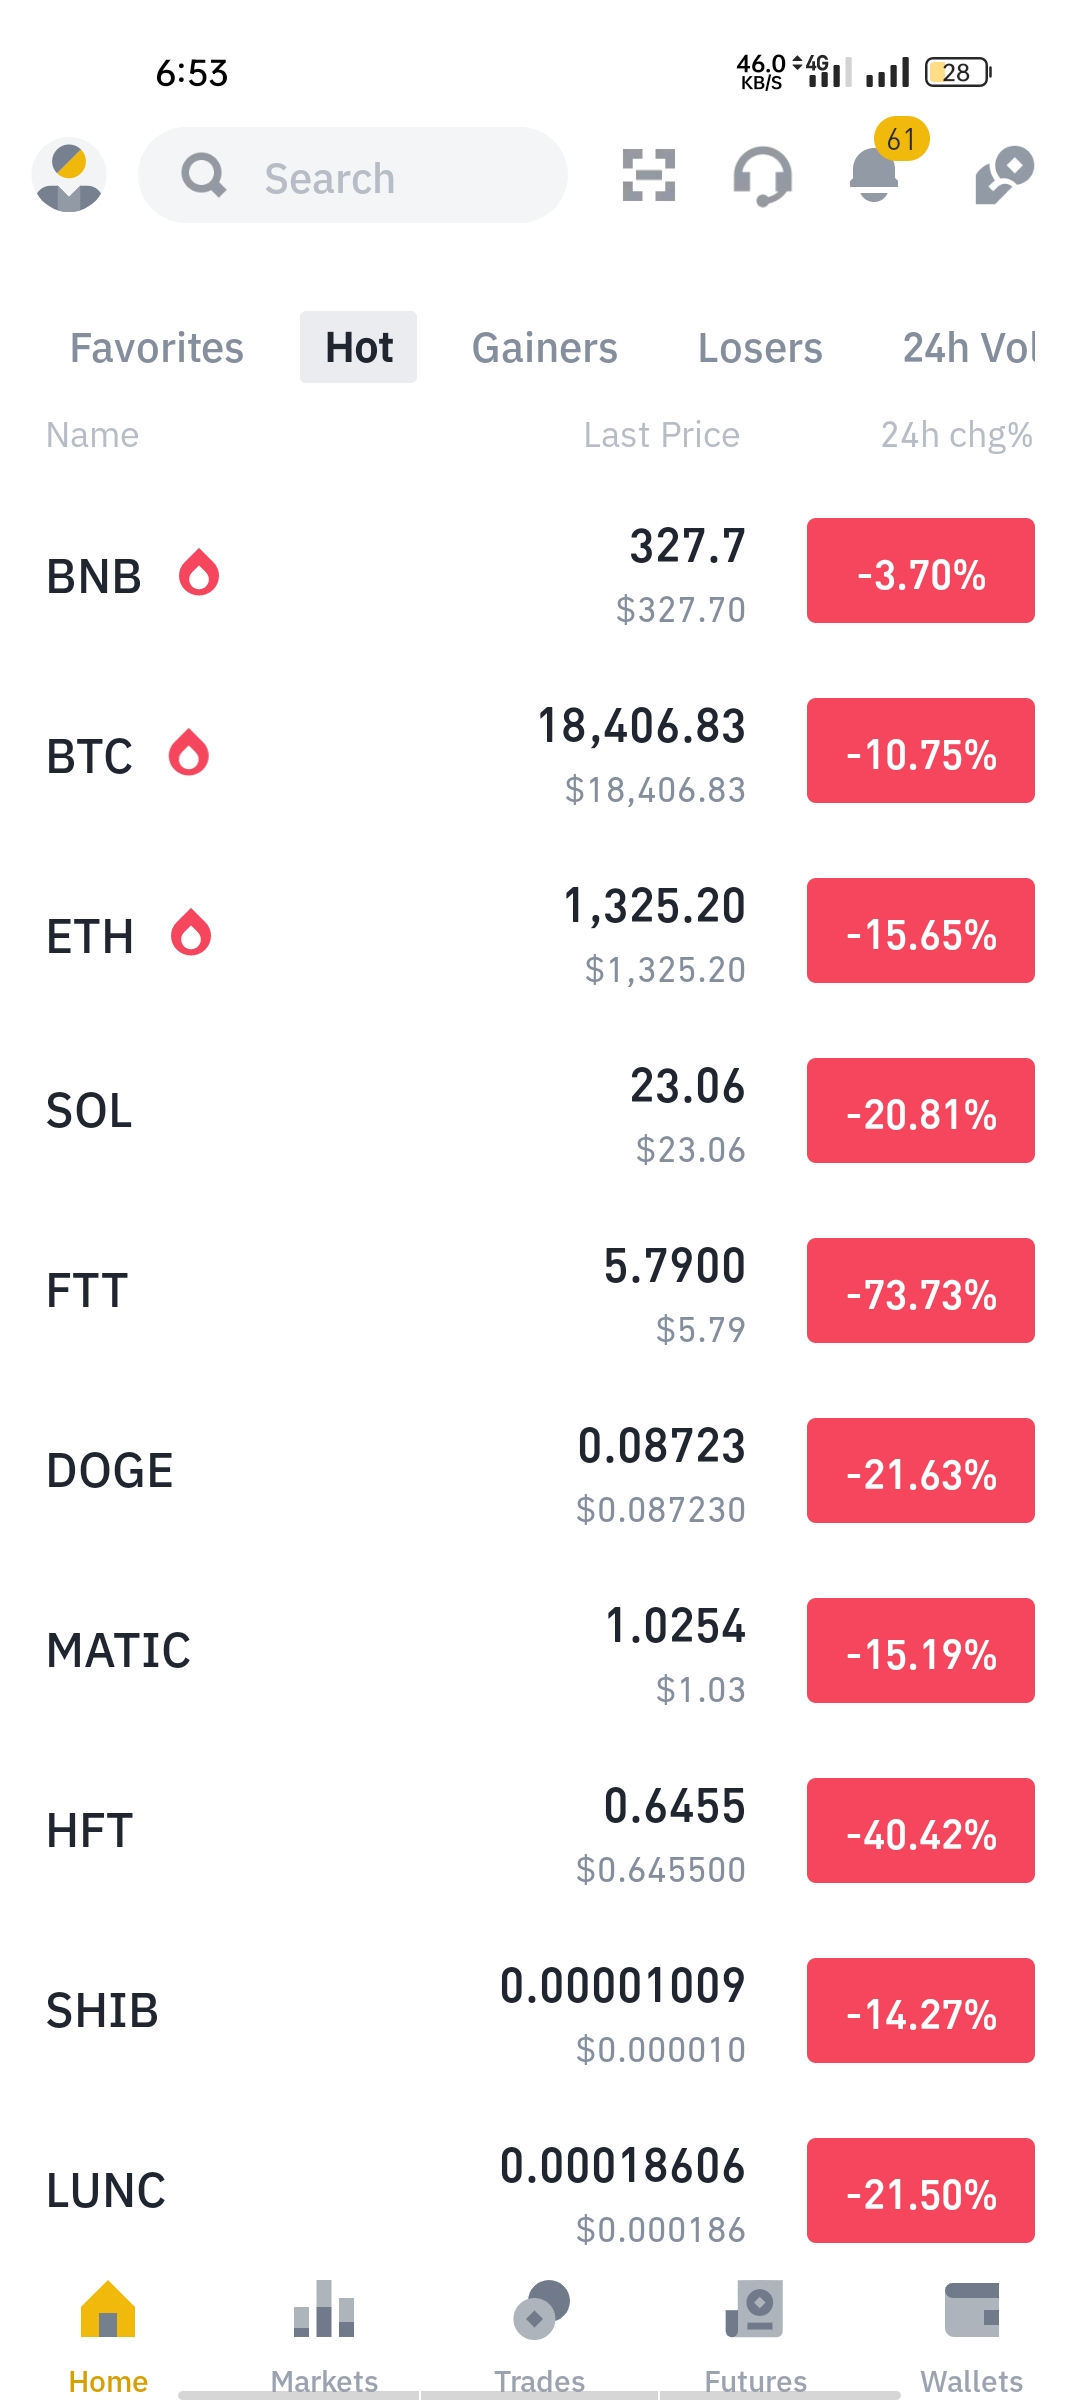
Task: Switch to the Gainers tab
Action: tap(545, 348)
